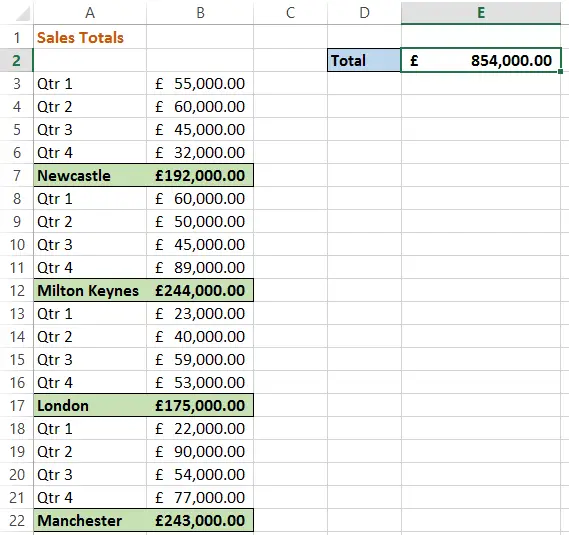Screen dimensions: 569x535
Task: Click the £192,000.00 Newcastle subtotal
Action: [200, 175]
